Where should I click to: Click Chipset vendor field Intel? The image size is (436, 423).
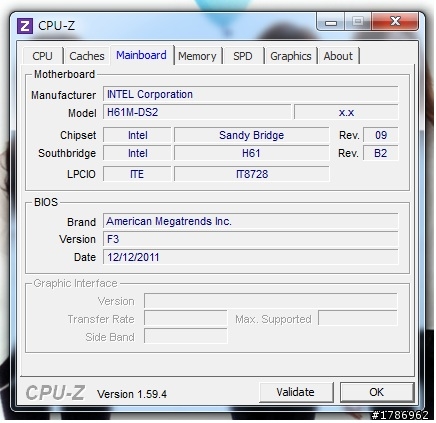click(x=137, y=135)
